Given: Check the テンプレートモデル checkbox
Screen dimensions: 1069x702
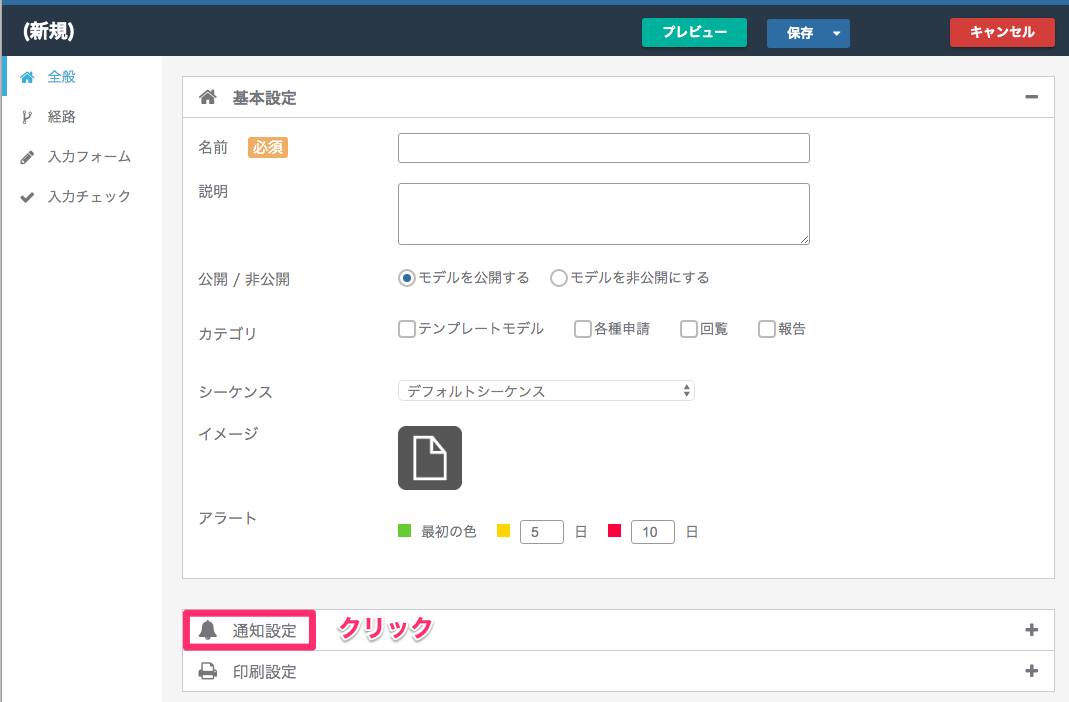Looking at the screenshot, I should pyautogui.click(x=406, y=329).
